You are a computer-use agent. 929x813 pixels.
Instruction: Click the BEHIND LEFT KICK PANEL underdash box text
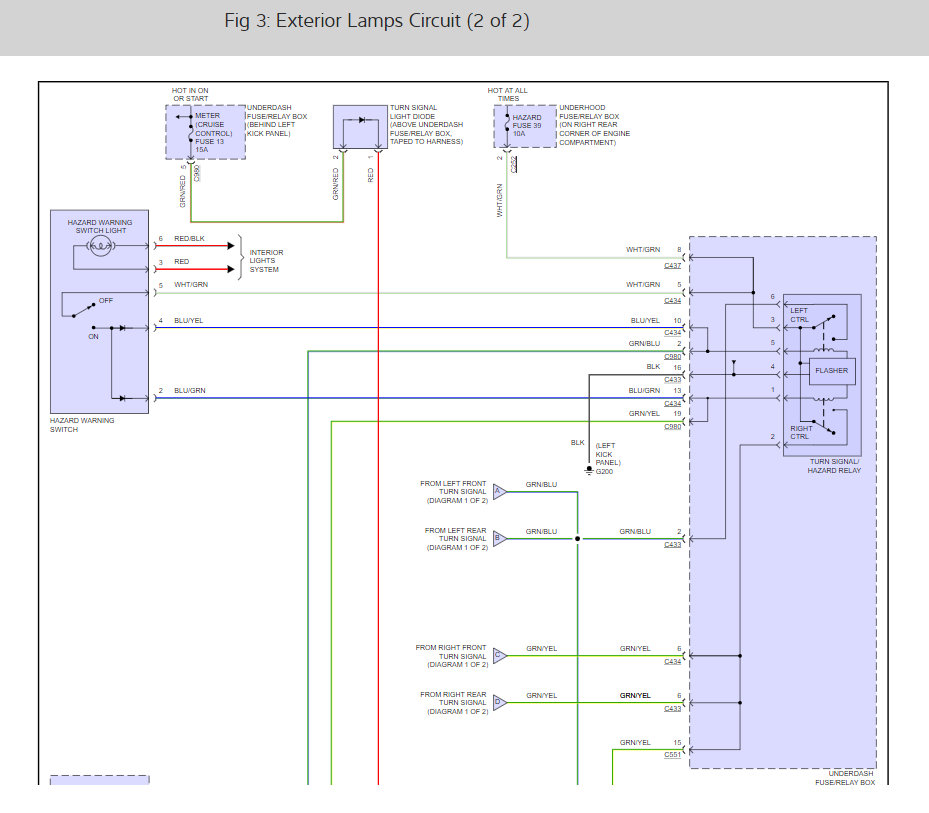point(277,120)
